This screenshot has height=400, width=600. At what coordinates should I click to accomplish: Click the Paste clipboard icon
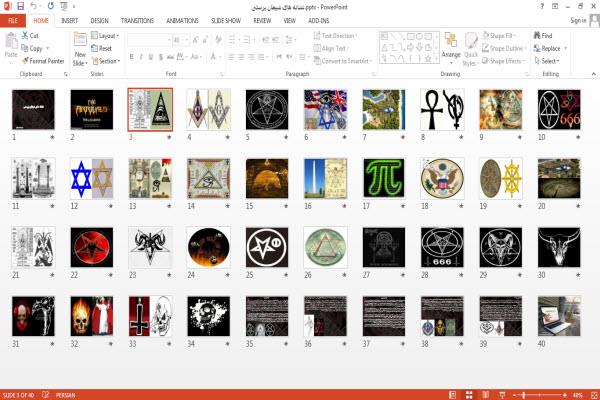[11, 41]
